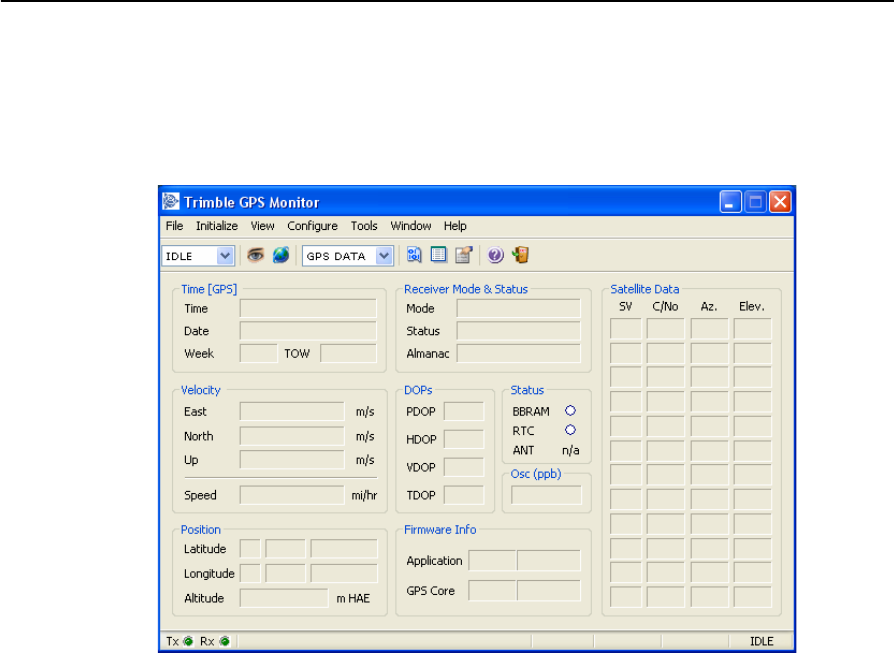The height and width of the screenshot is (653, 894).
Task: Click the Position group label
Action: coord(201,530)
